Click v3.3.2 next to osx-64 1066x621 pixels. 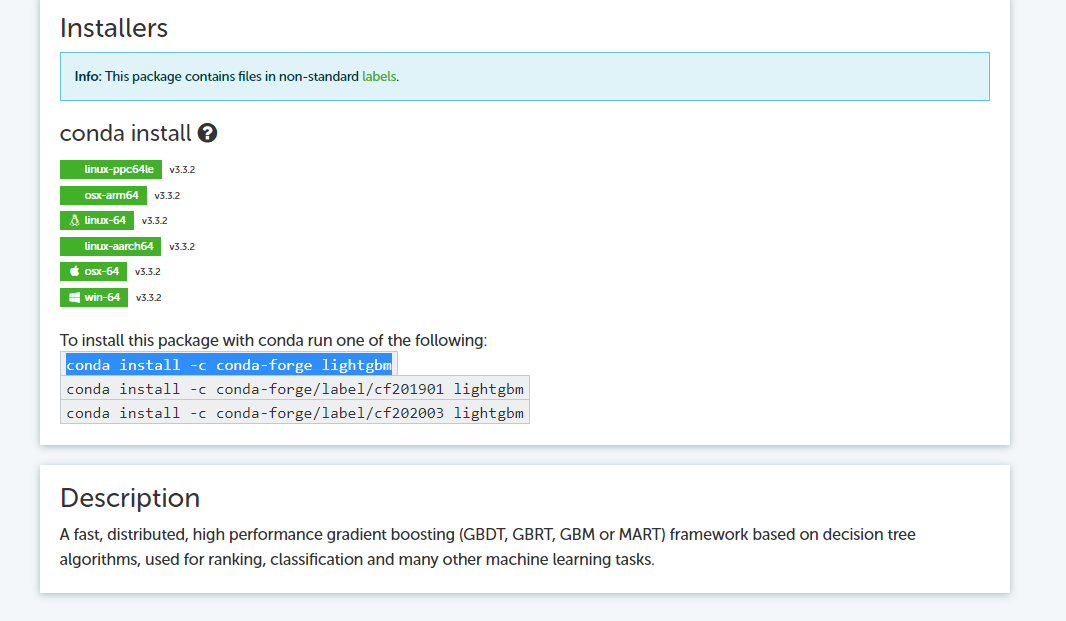pos(148,271)
